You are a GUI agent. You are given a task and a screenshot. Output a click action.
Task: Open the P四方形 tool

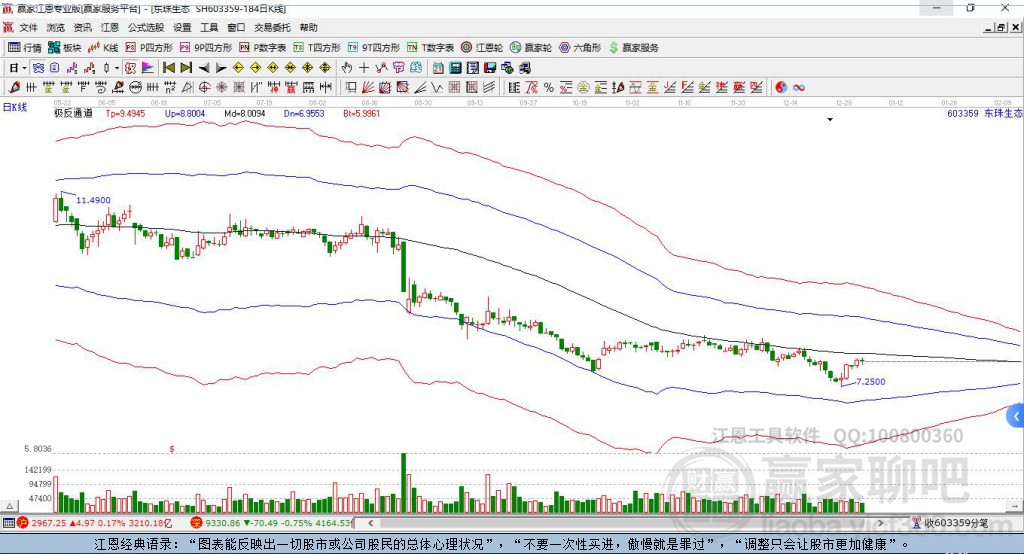tap(149, 48)
